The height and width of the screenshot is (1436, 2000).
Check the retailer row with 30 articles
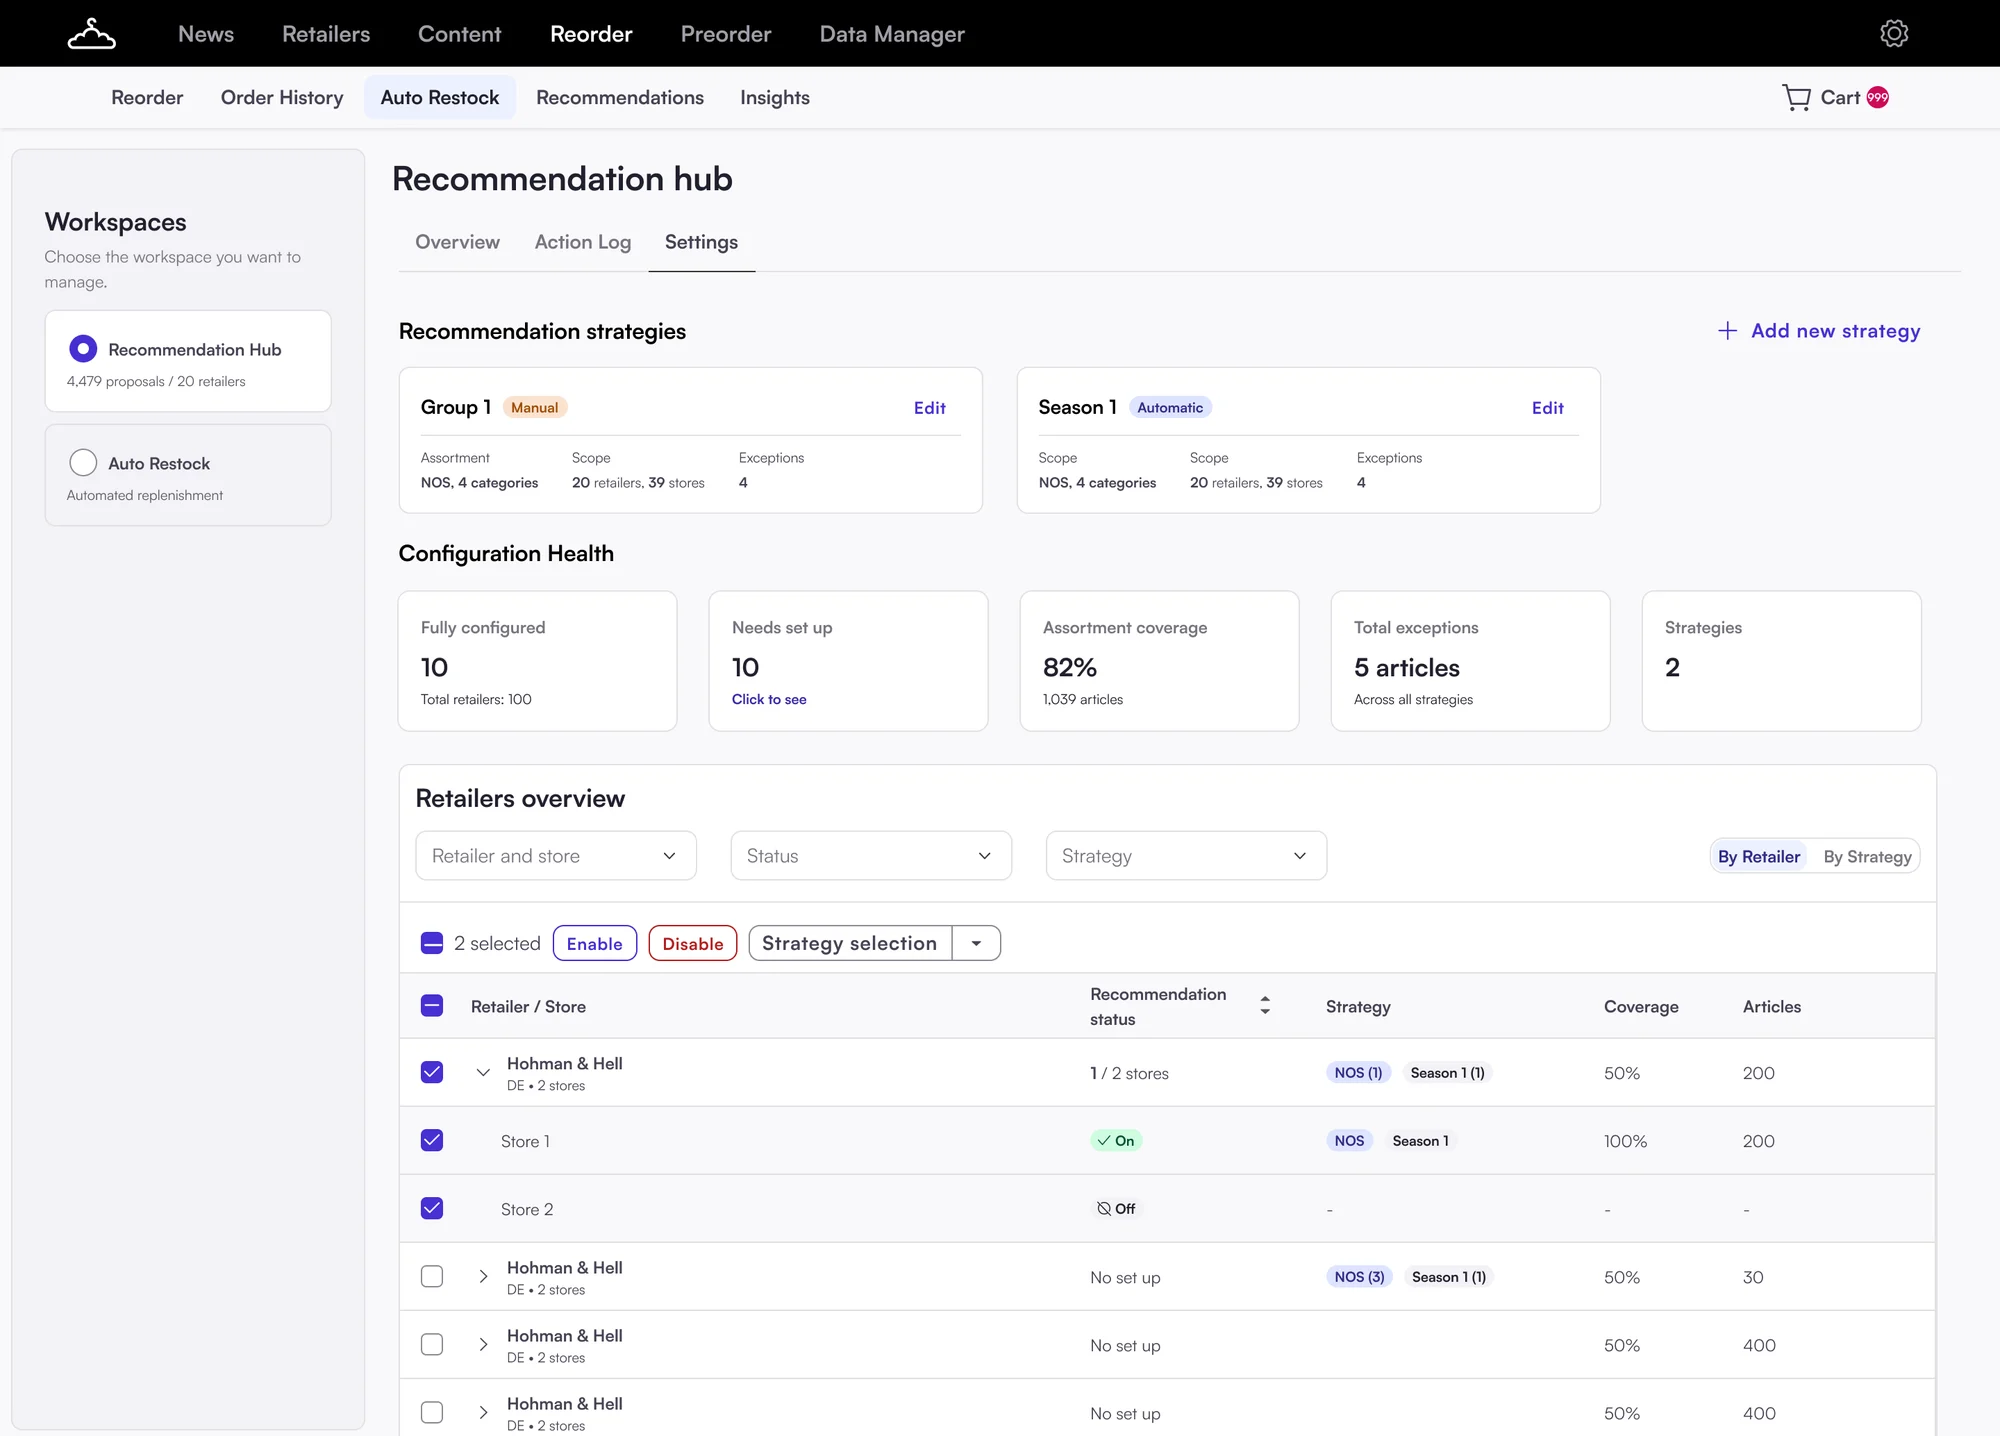432,1277
